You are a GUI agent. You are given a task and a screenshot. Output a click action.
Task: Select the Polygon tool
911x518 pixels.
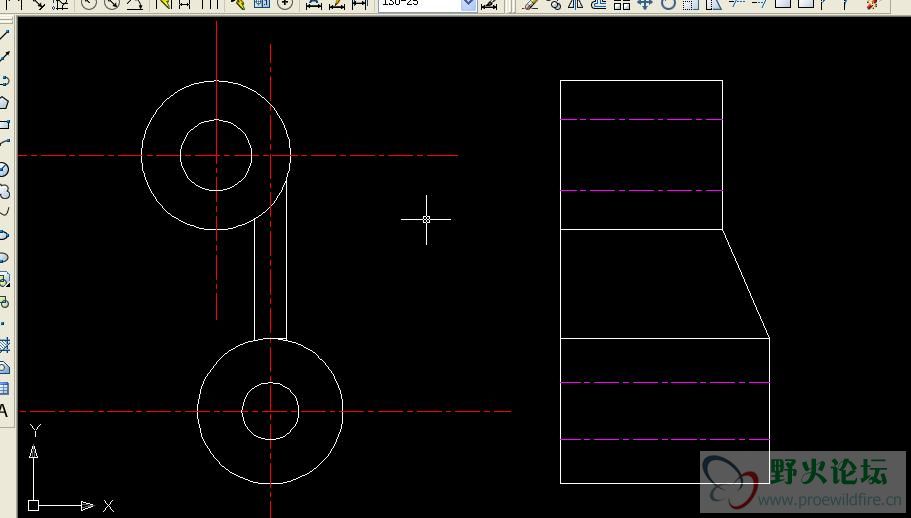coord(5,103)
